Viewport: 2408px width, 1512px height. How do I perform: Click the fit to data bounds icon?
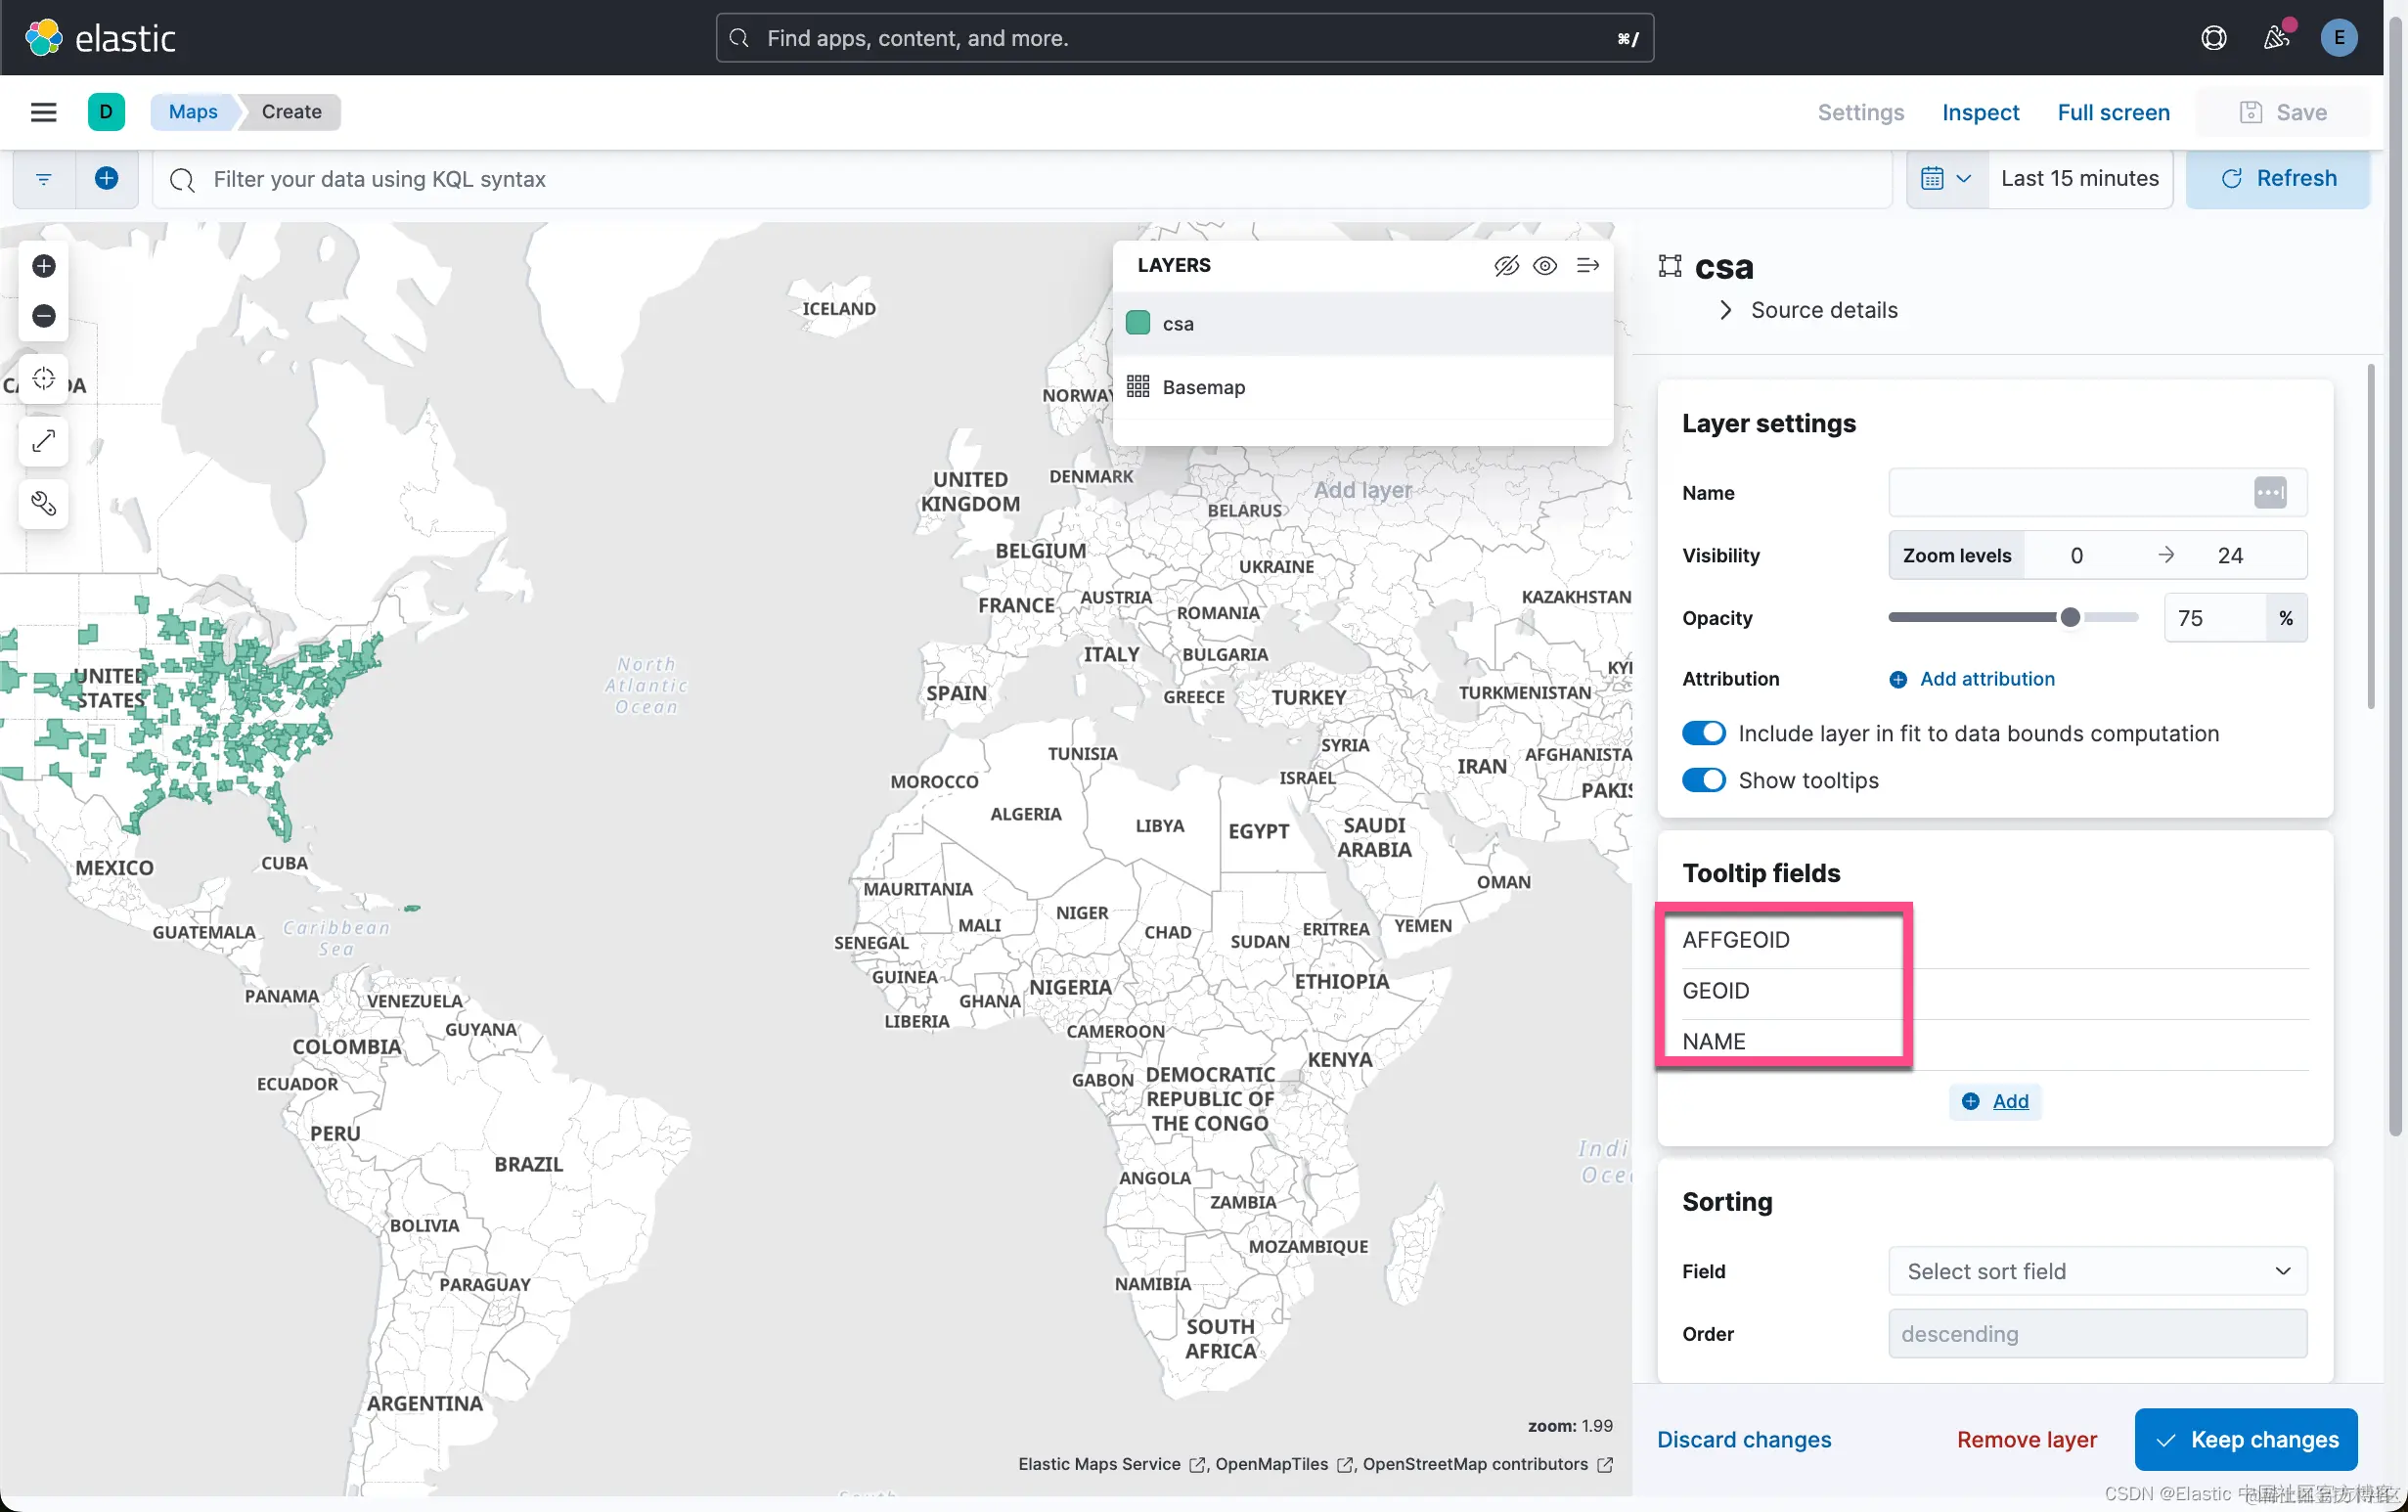tap(43, 379)
